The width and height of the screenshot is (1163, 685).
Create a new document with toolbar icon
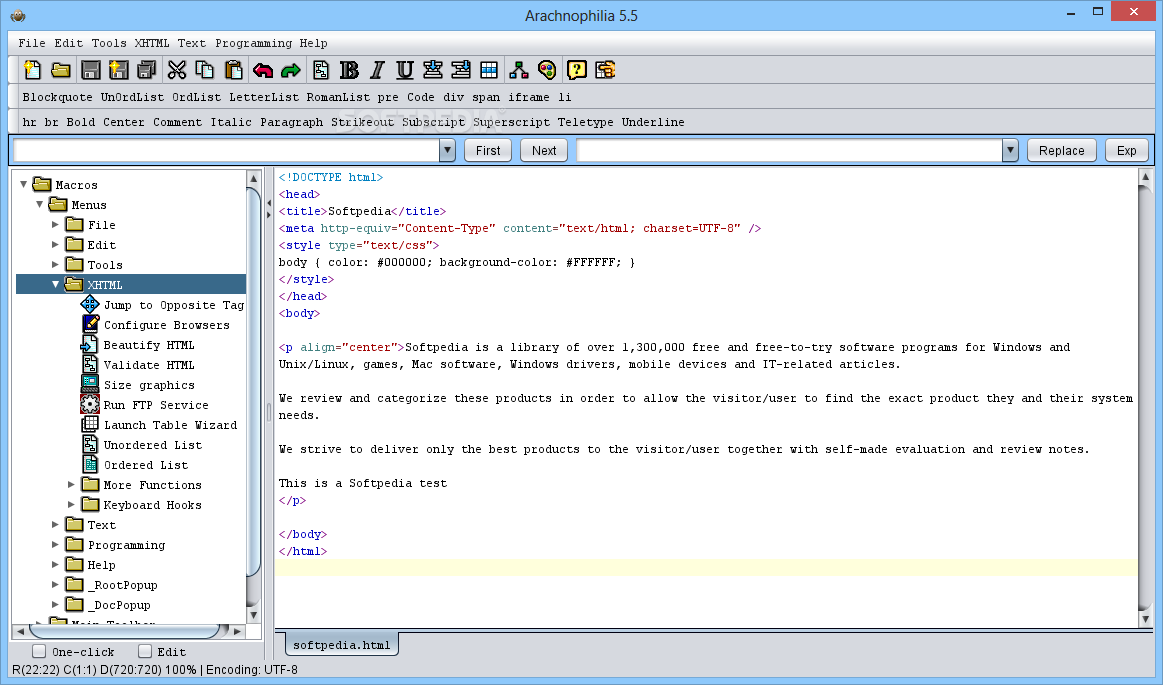pos(33,70)
